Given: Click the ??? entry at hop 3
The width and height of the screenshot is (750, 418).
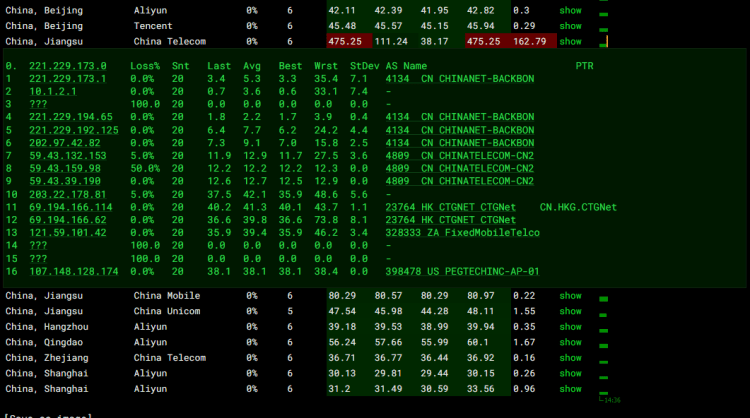Looking at the screenshot, I should 38,104.
